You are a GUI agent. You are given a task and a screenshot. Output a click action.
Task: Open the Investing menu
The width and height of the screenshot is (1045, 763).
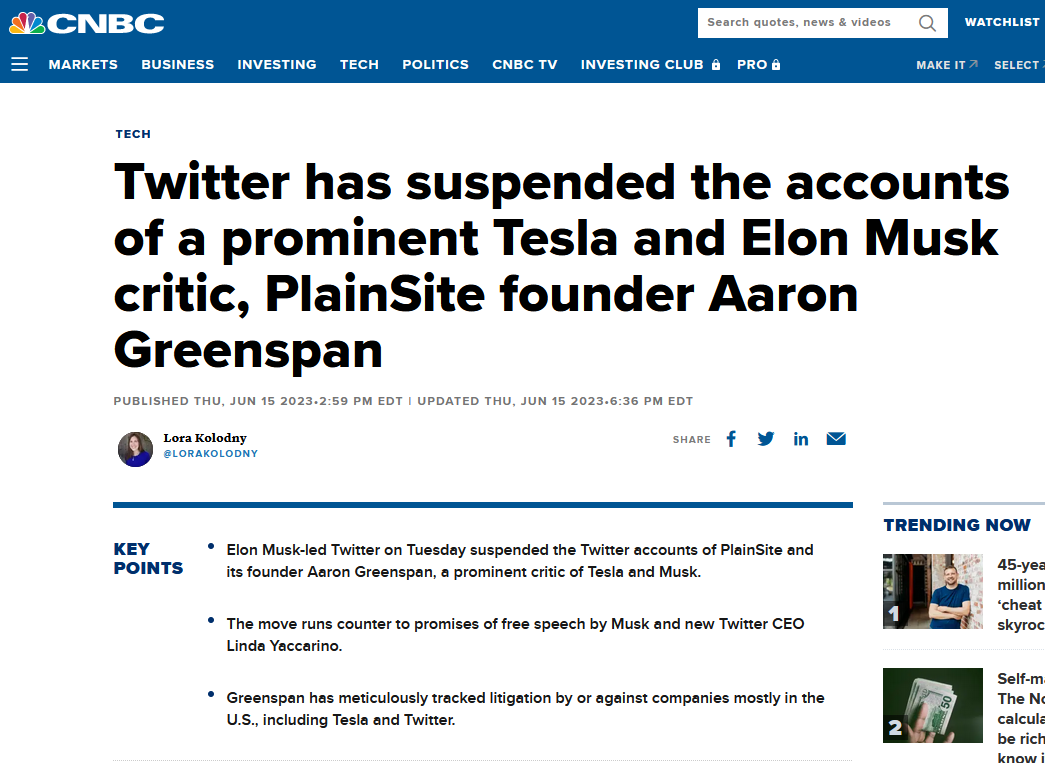pyautogui.click(x=277, y=65)
